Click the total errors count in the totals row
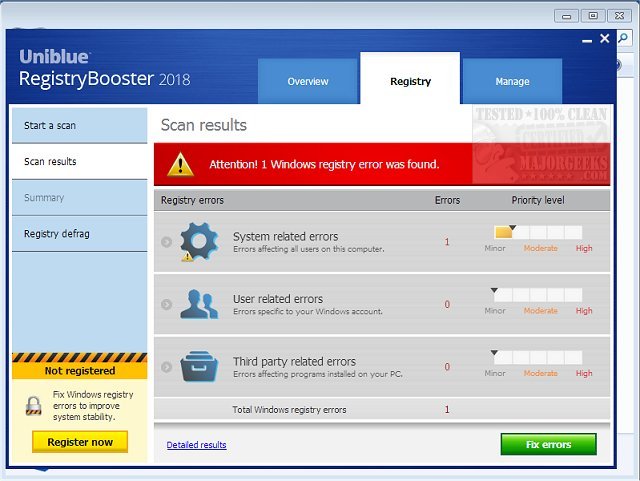The image size is (640, 481). [447, 409]
